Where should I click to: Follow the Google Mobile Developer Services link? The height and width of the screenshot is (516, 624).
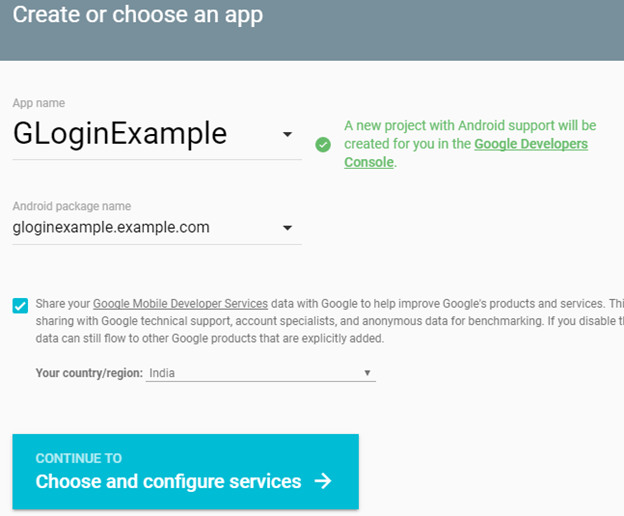[180, 303]
